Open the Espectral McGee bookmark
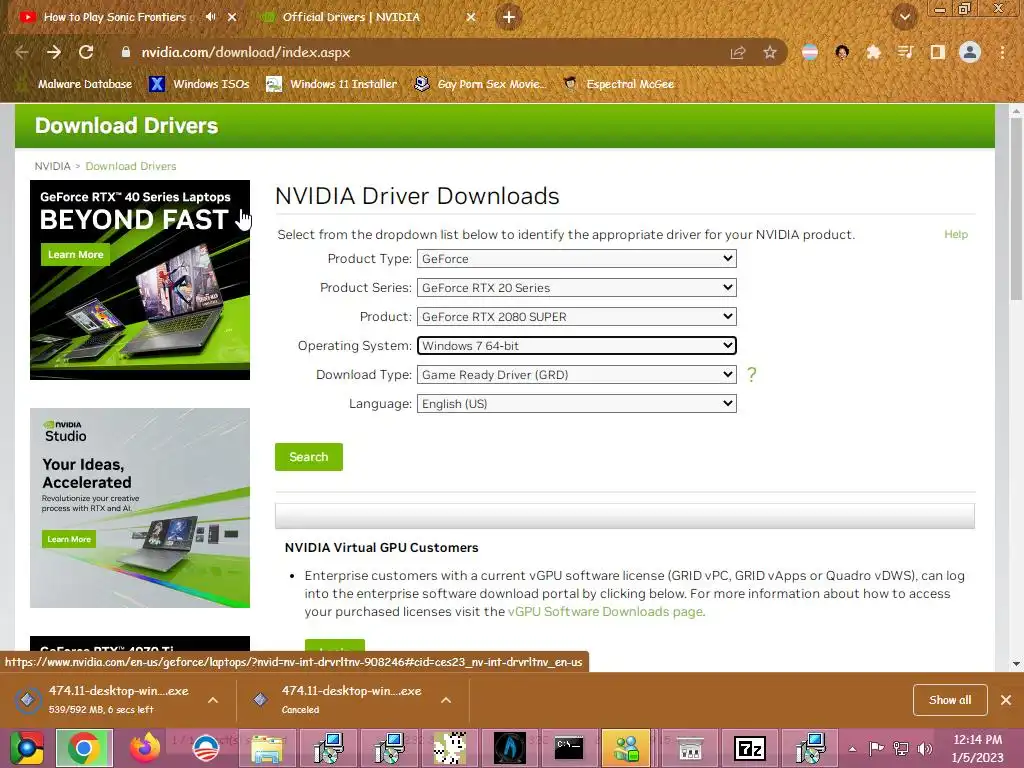Screen dimensions: 1024x768 618,84
